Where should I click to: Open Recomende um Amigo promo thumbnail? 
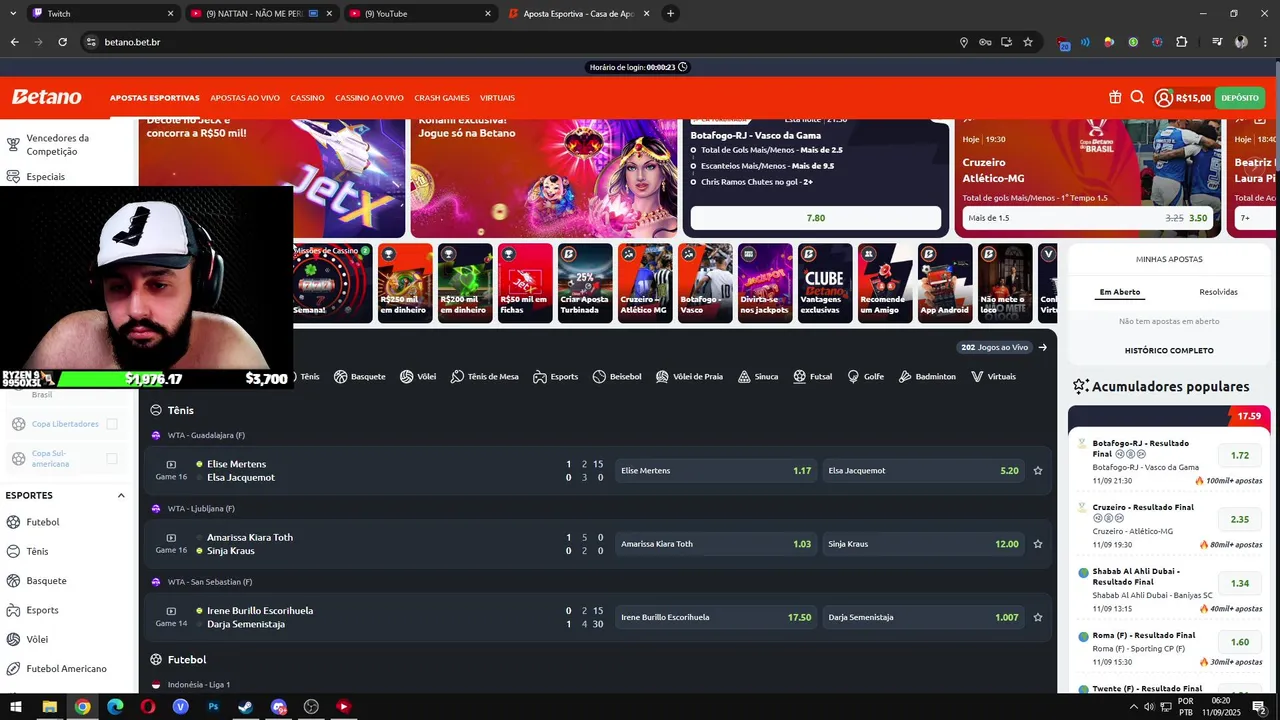(885, 283)
